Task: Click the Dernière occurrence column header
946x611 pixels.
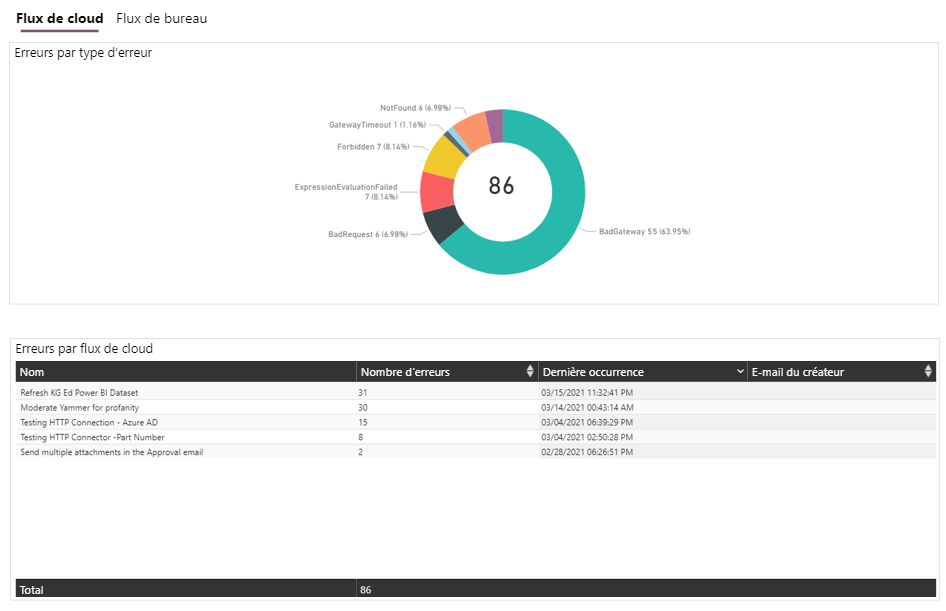Action: [643, 372]
